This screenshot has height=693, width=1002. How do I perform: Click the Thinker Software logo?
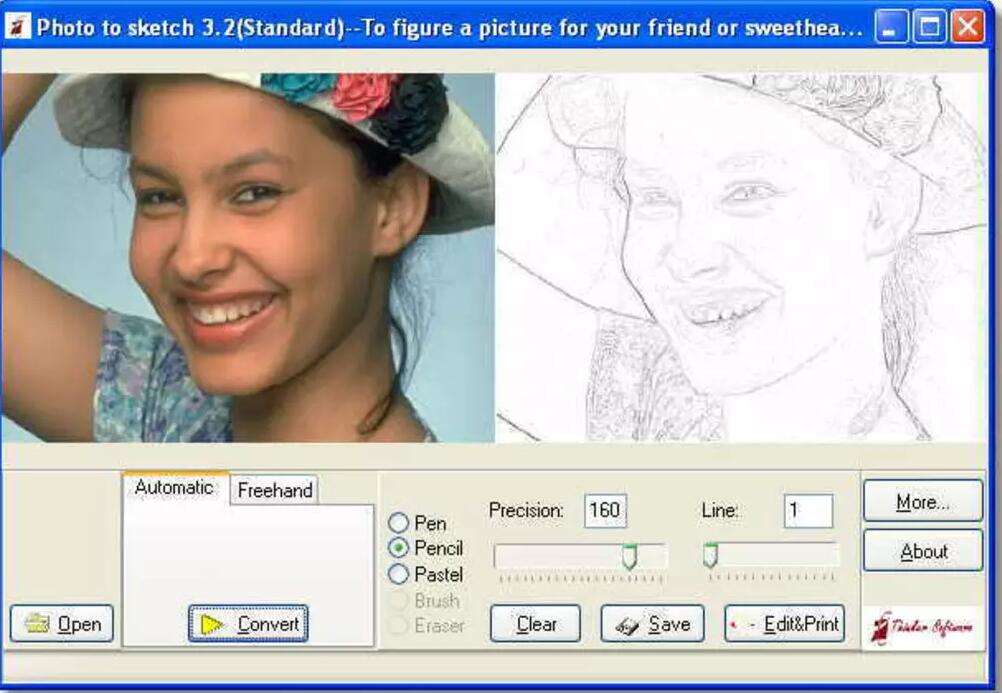[x=921, y=628]
